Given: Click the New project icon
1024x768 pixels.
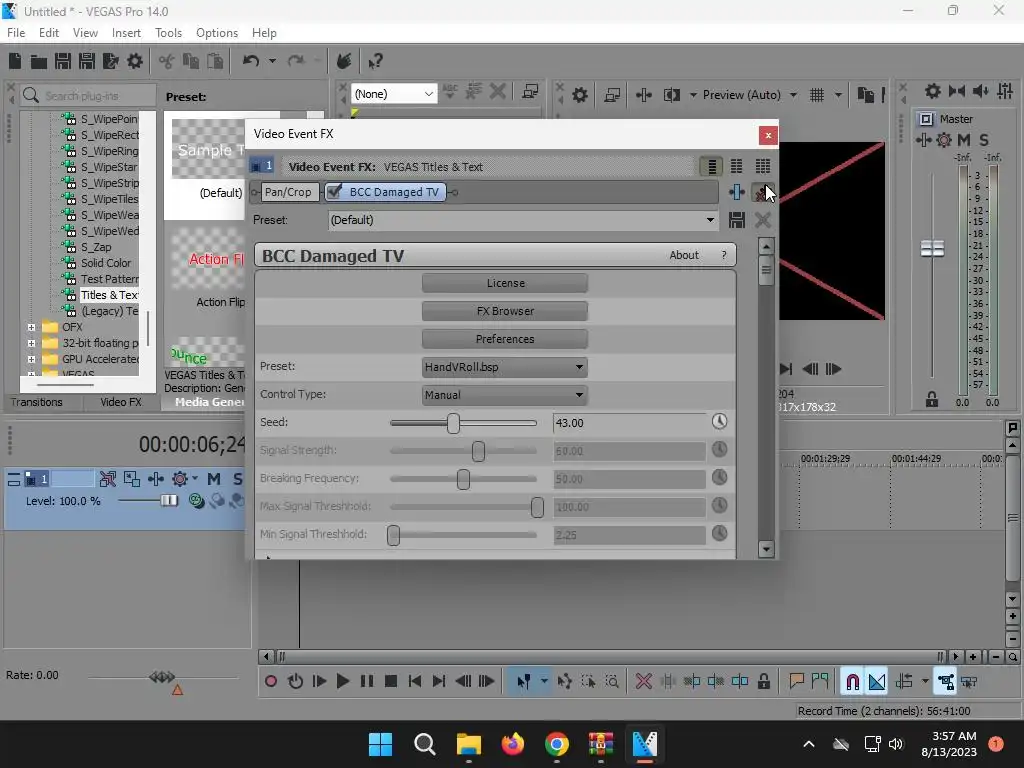Looking at the screenshot, I should 15,61.
